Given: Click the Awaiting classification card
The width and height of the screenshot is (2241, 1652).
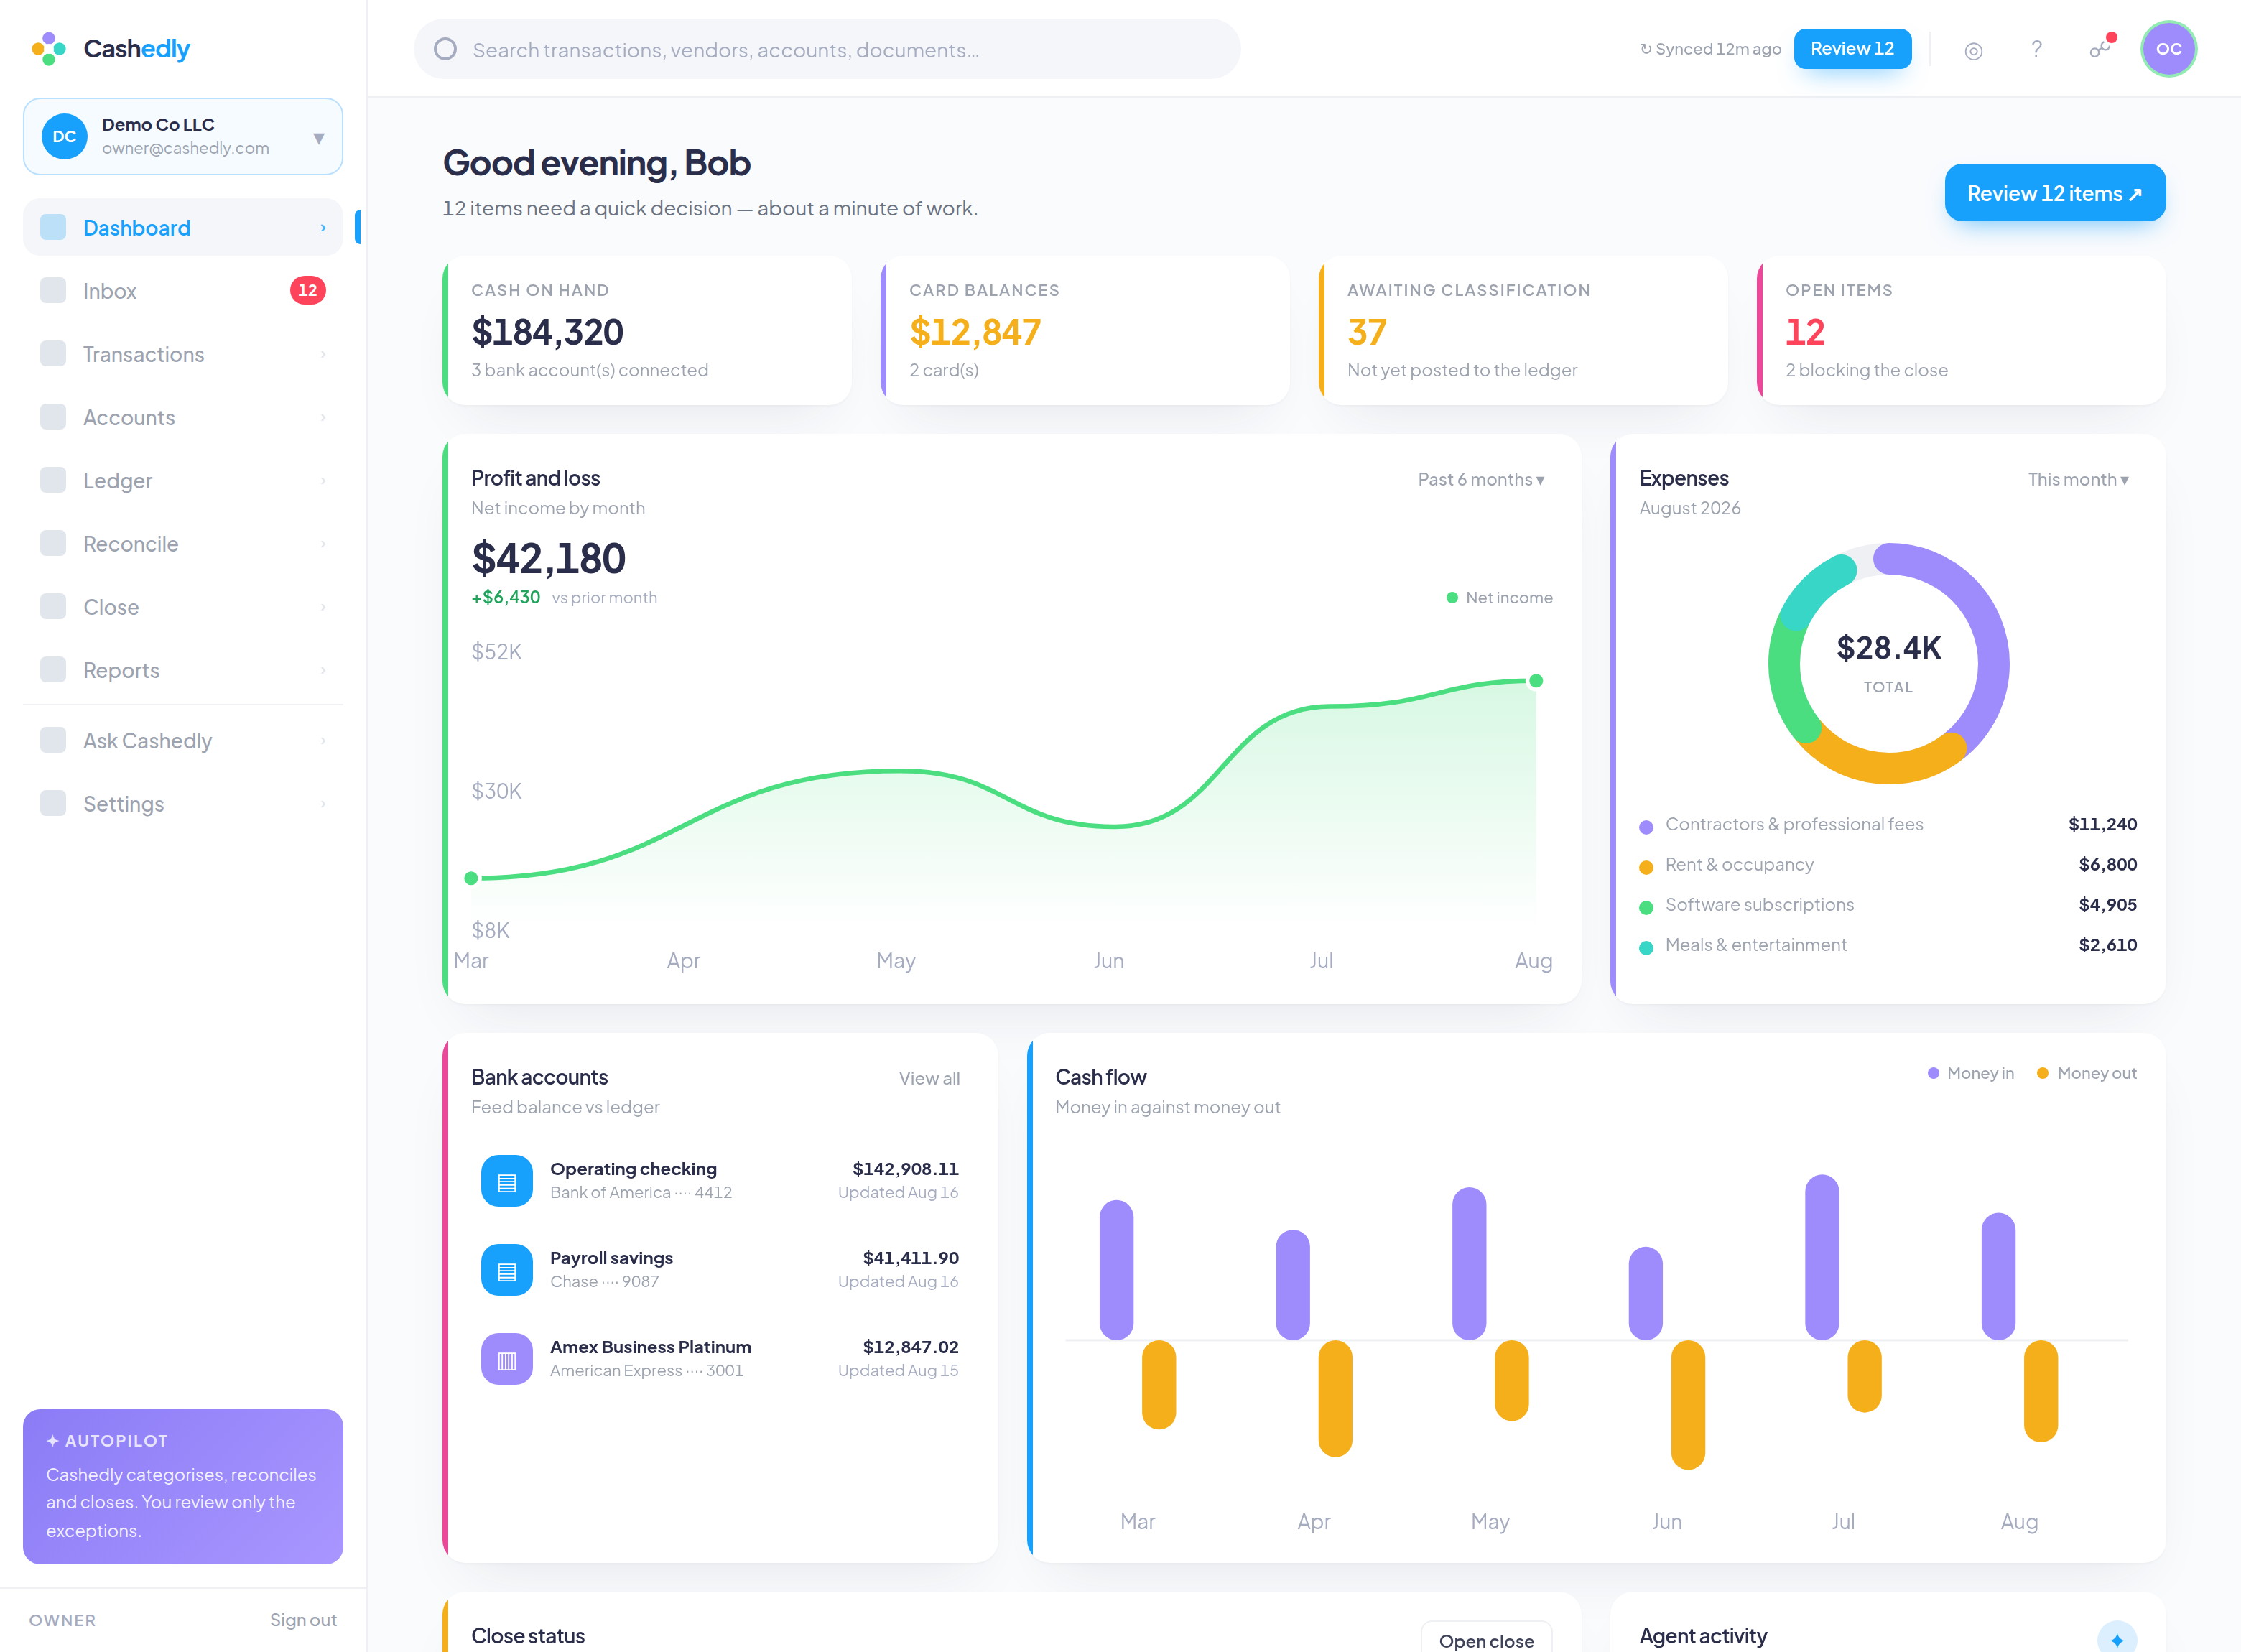Looking at the screenshot, I should (1523, 330).
